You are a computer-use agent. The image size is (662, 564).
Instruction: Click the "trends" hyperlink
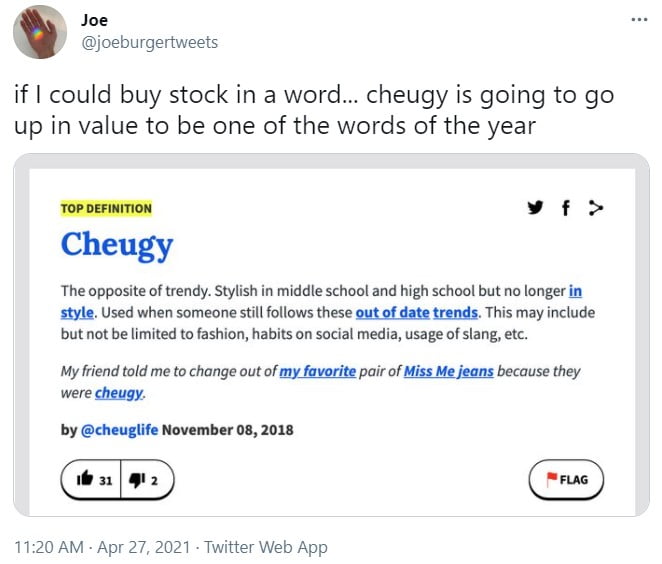(455, 312)
